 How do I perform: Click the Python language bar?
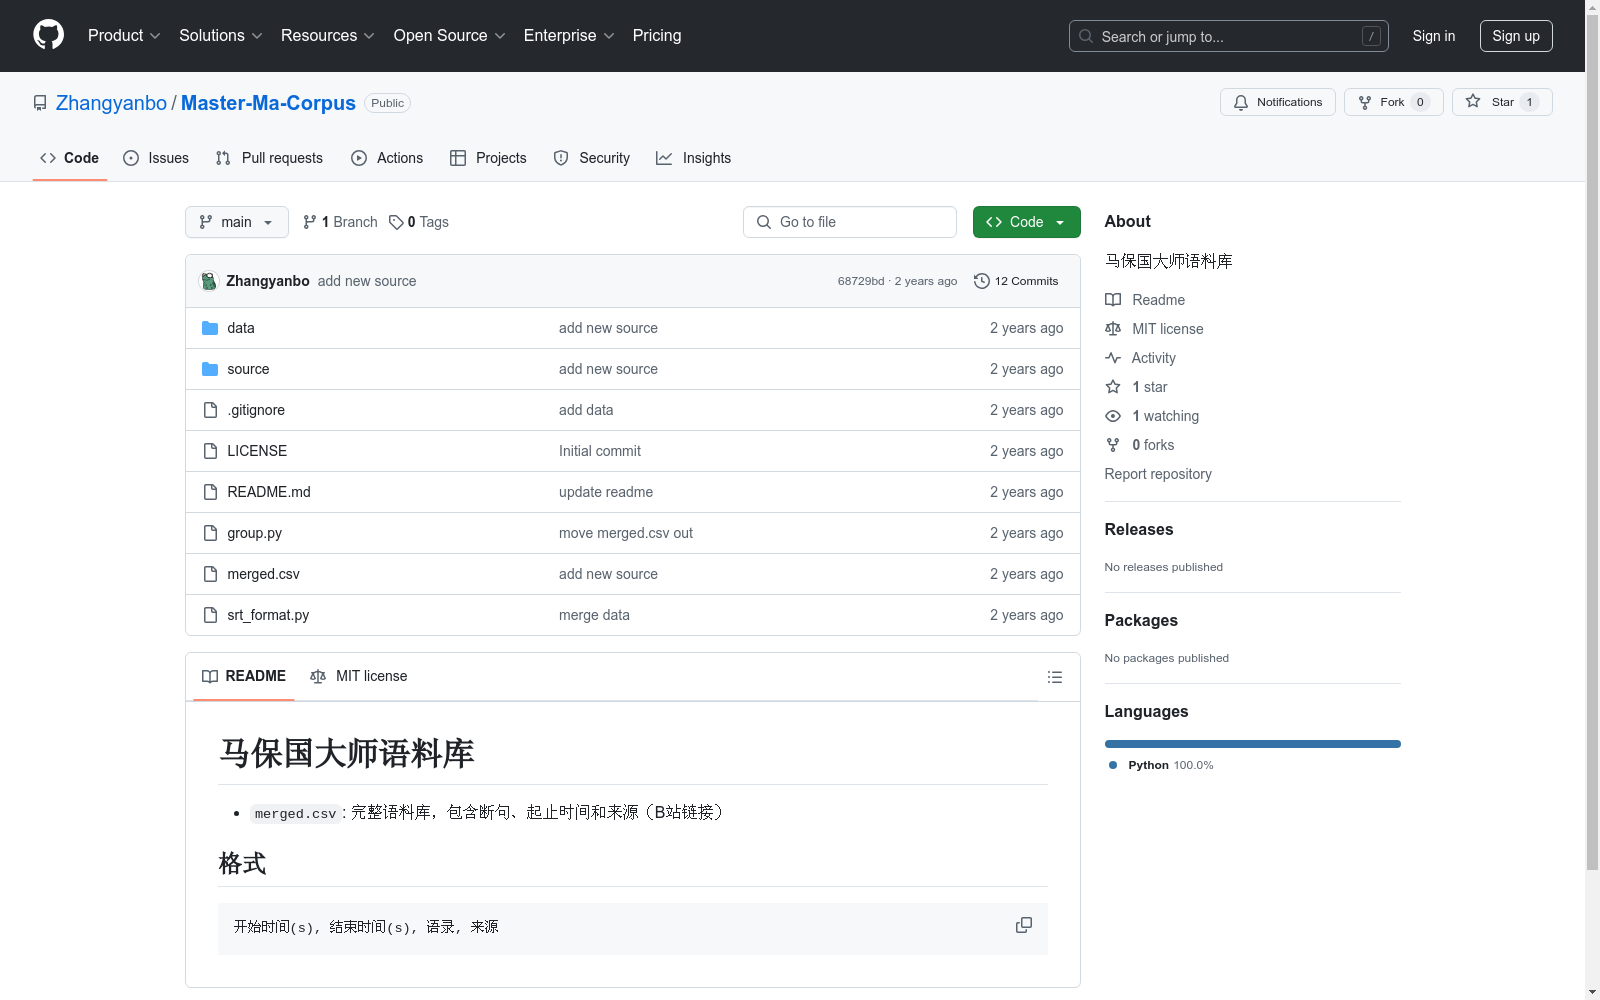tap(1253, 744)
